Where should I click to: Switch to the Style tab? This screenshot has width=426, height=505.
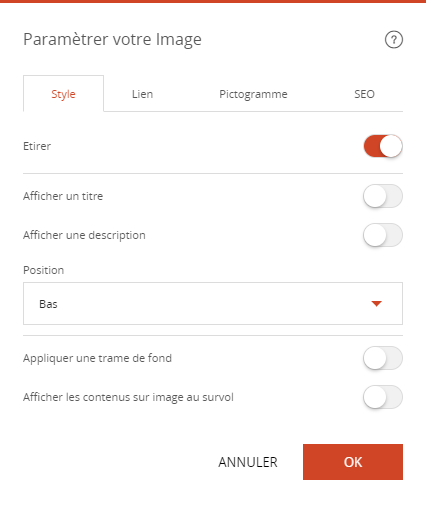click(63, 94)
